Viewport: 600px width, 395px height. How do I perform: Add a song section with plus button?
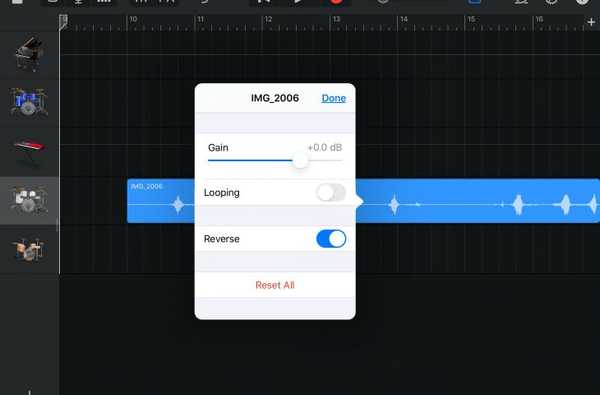591,23
